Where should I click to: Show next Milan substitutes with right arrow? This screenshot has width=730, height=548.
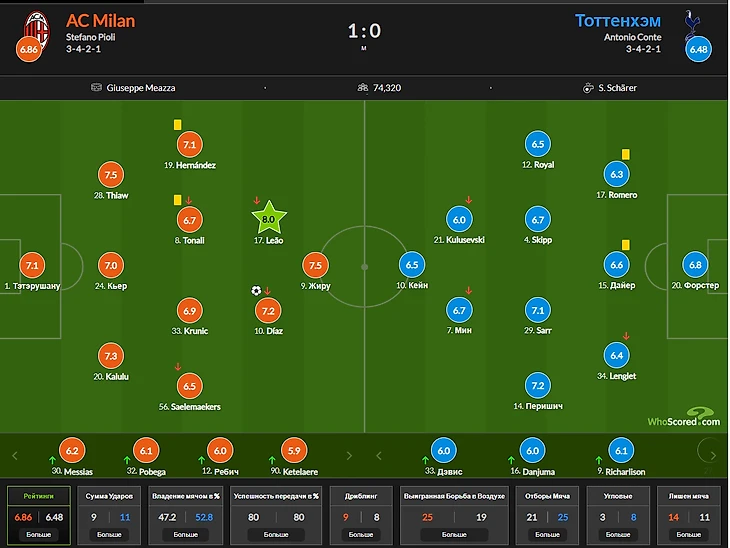(349, 456)
